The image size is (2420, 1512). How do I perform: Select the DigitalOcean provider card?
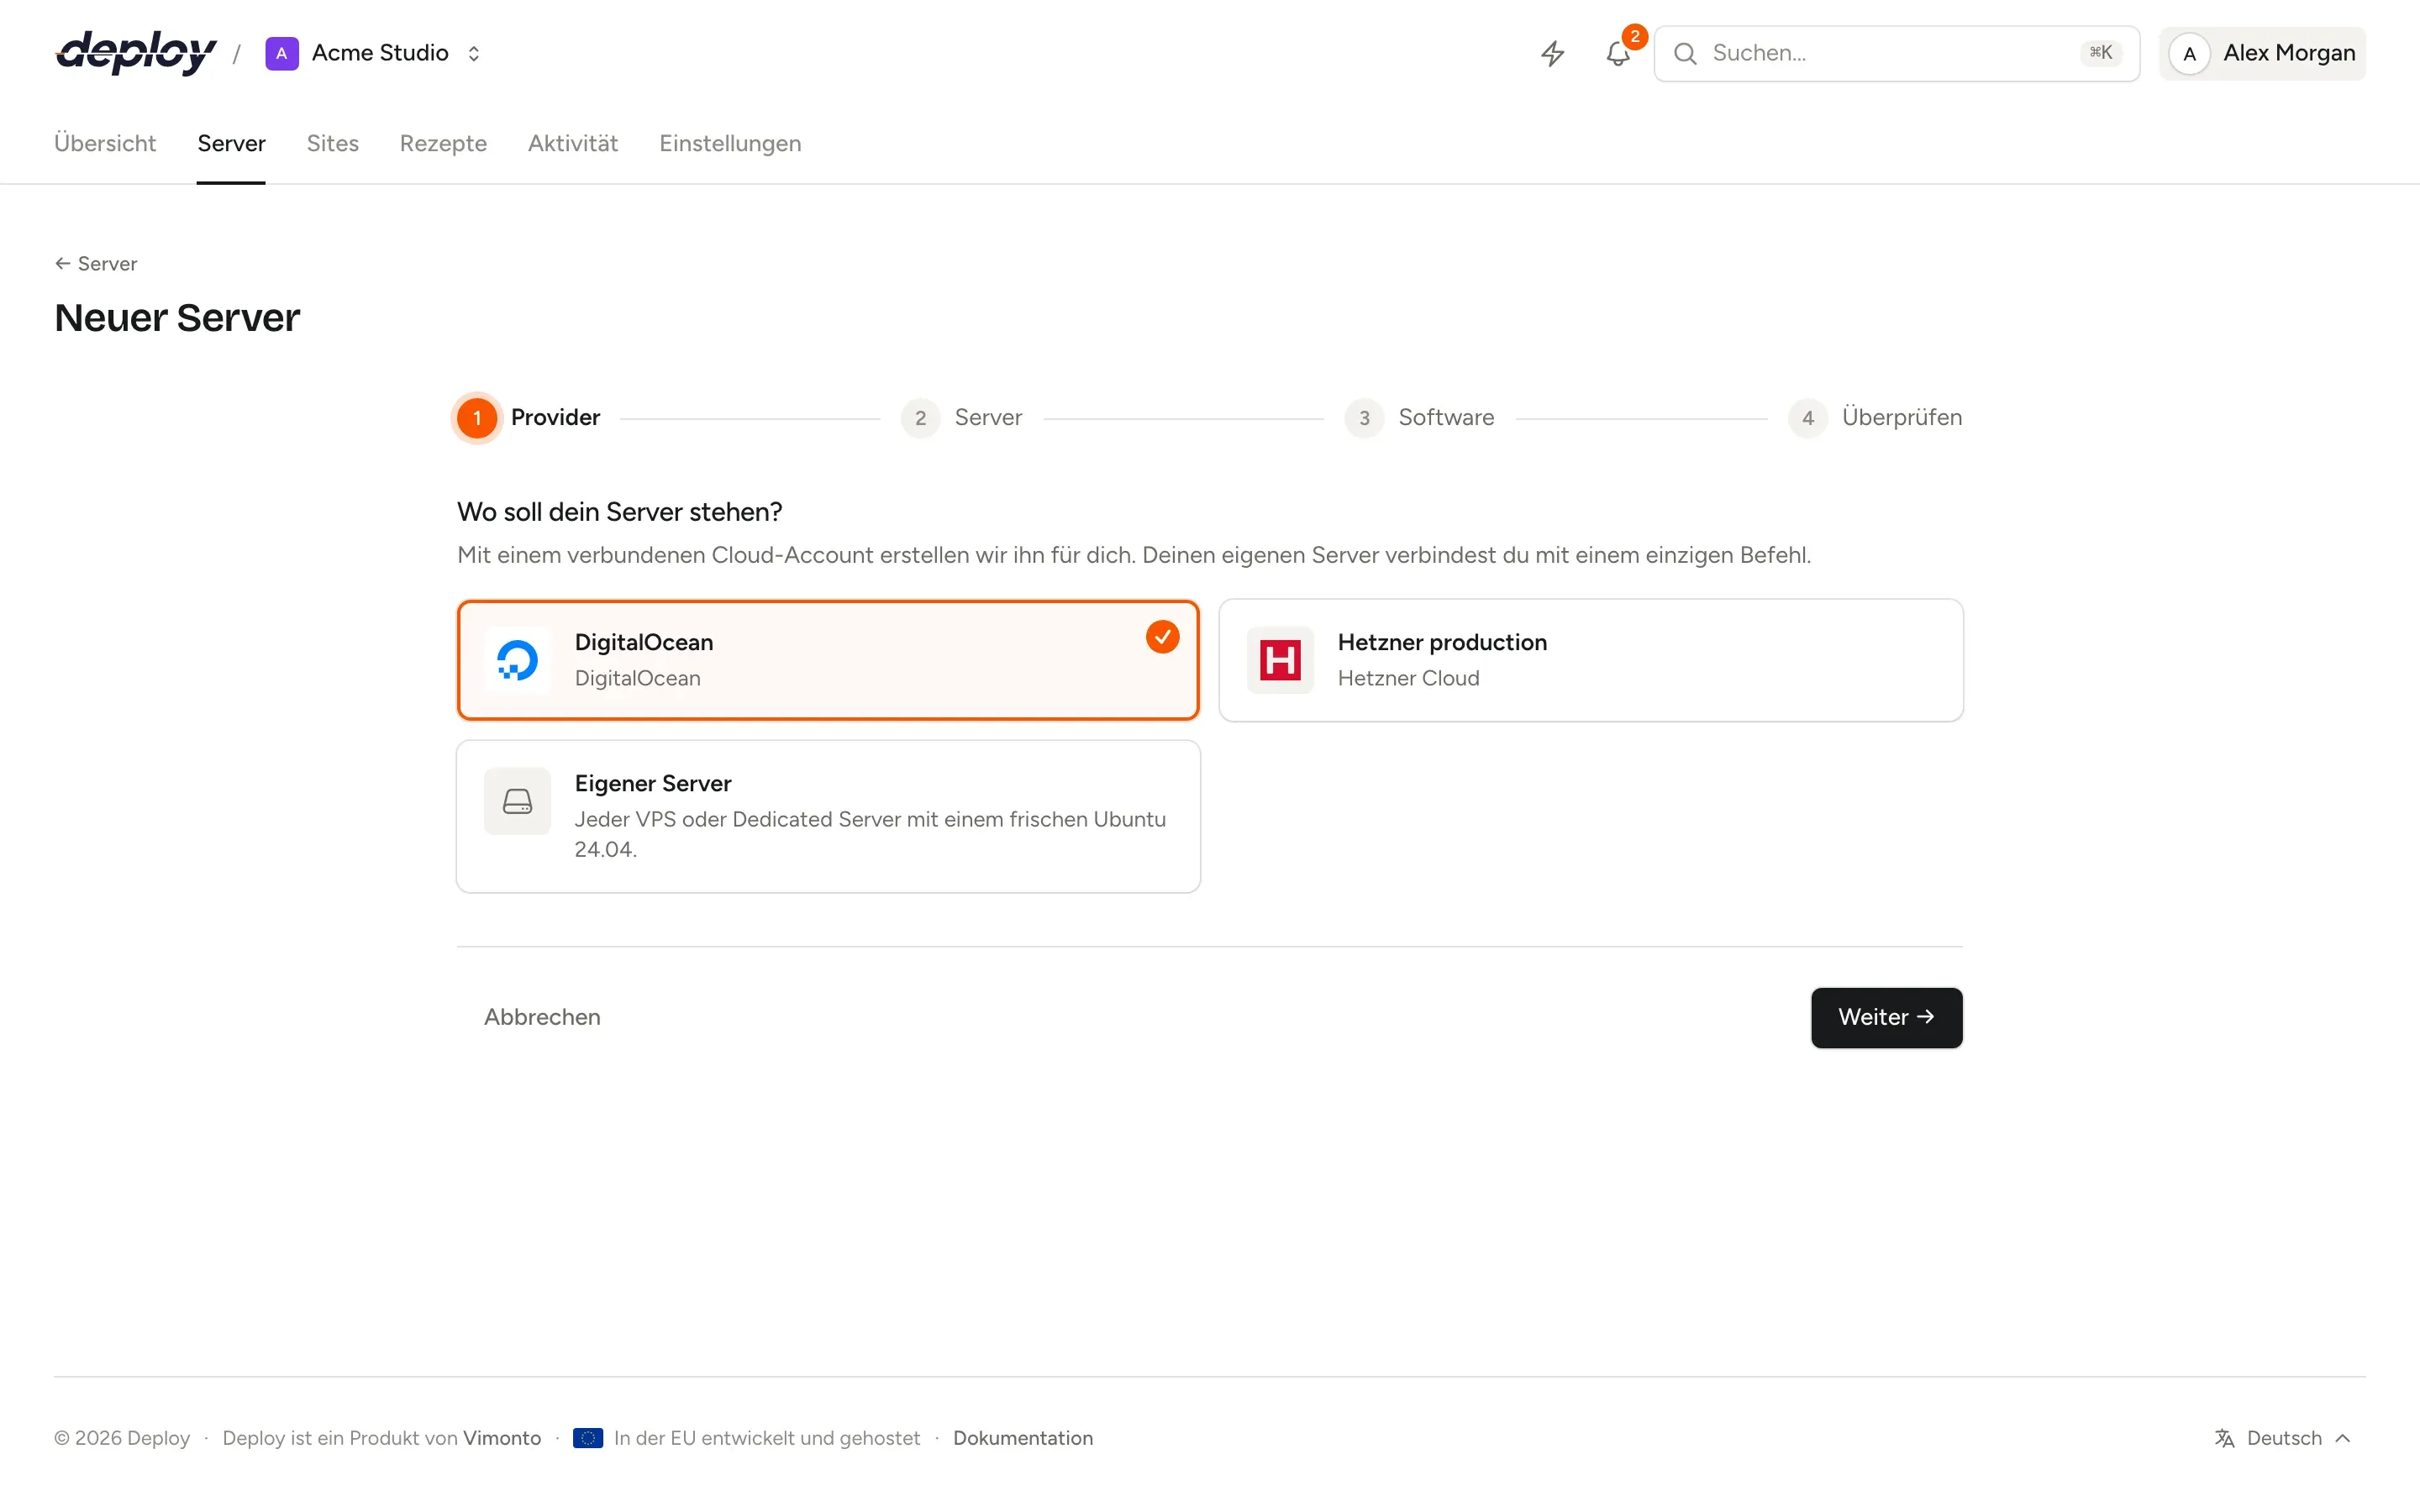point(828,660)
